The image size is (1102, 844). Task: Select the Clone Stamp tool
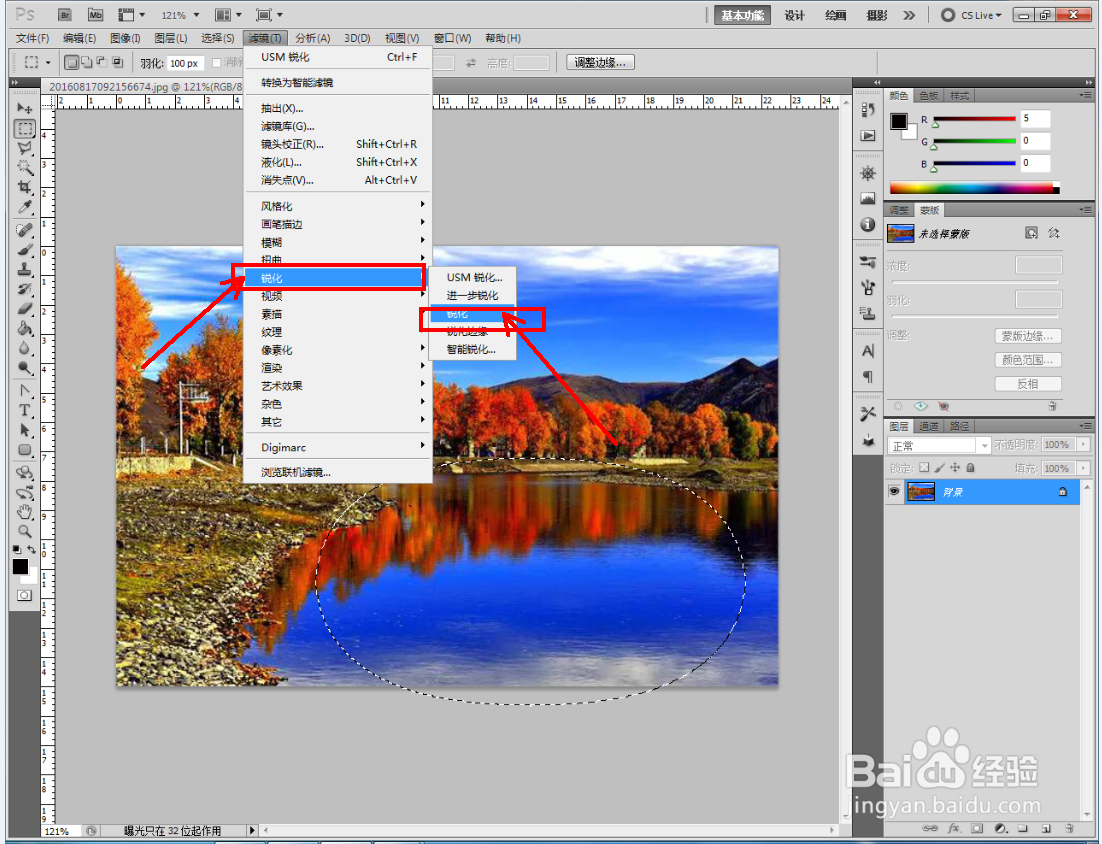[25, 269]
